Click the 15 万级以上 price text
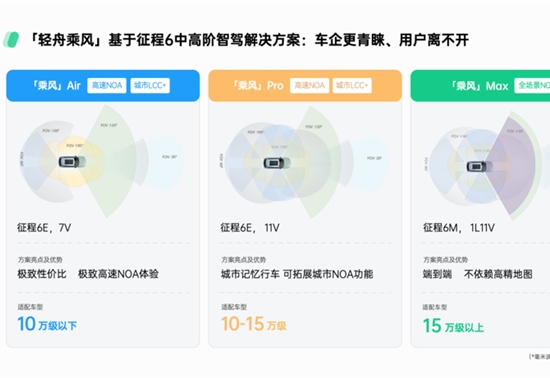This screenshot has width=550, height=378. tap(453, 326)
